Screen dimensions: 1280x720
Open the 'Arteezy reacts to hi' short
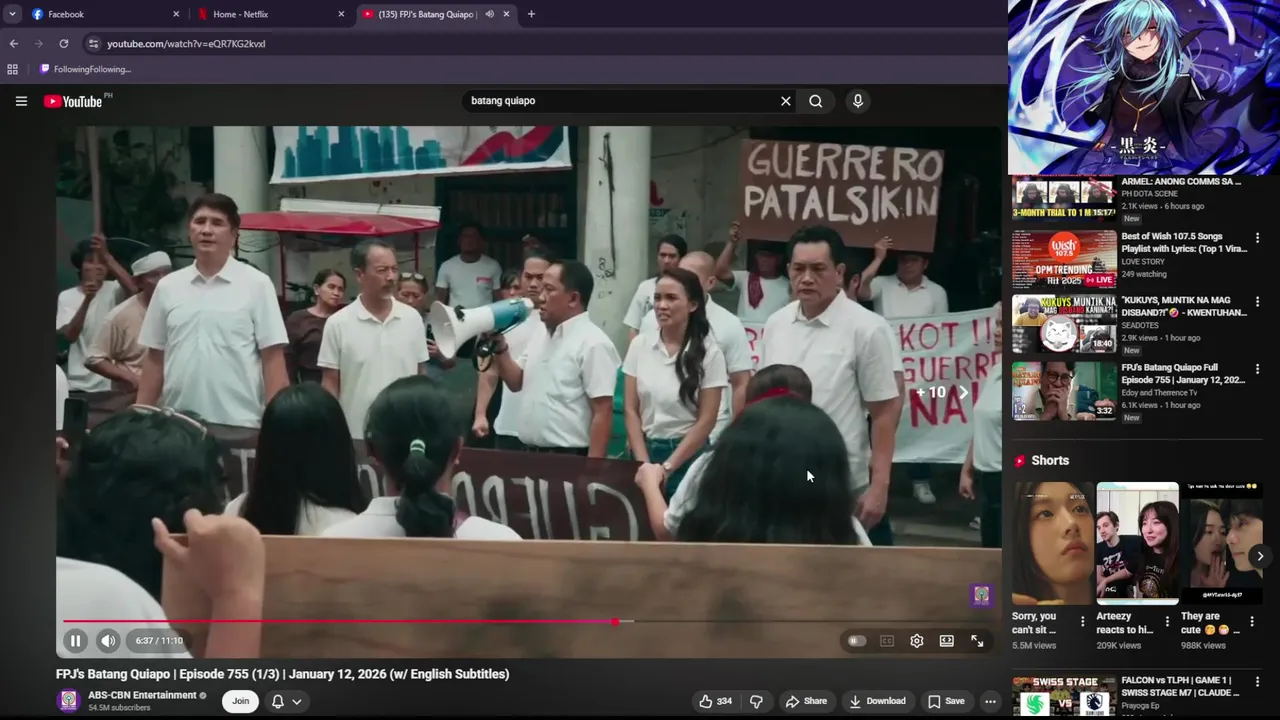[1137, 544]
